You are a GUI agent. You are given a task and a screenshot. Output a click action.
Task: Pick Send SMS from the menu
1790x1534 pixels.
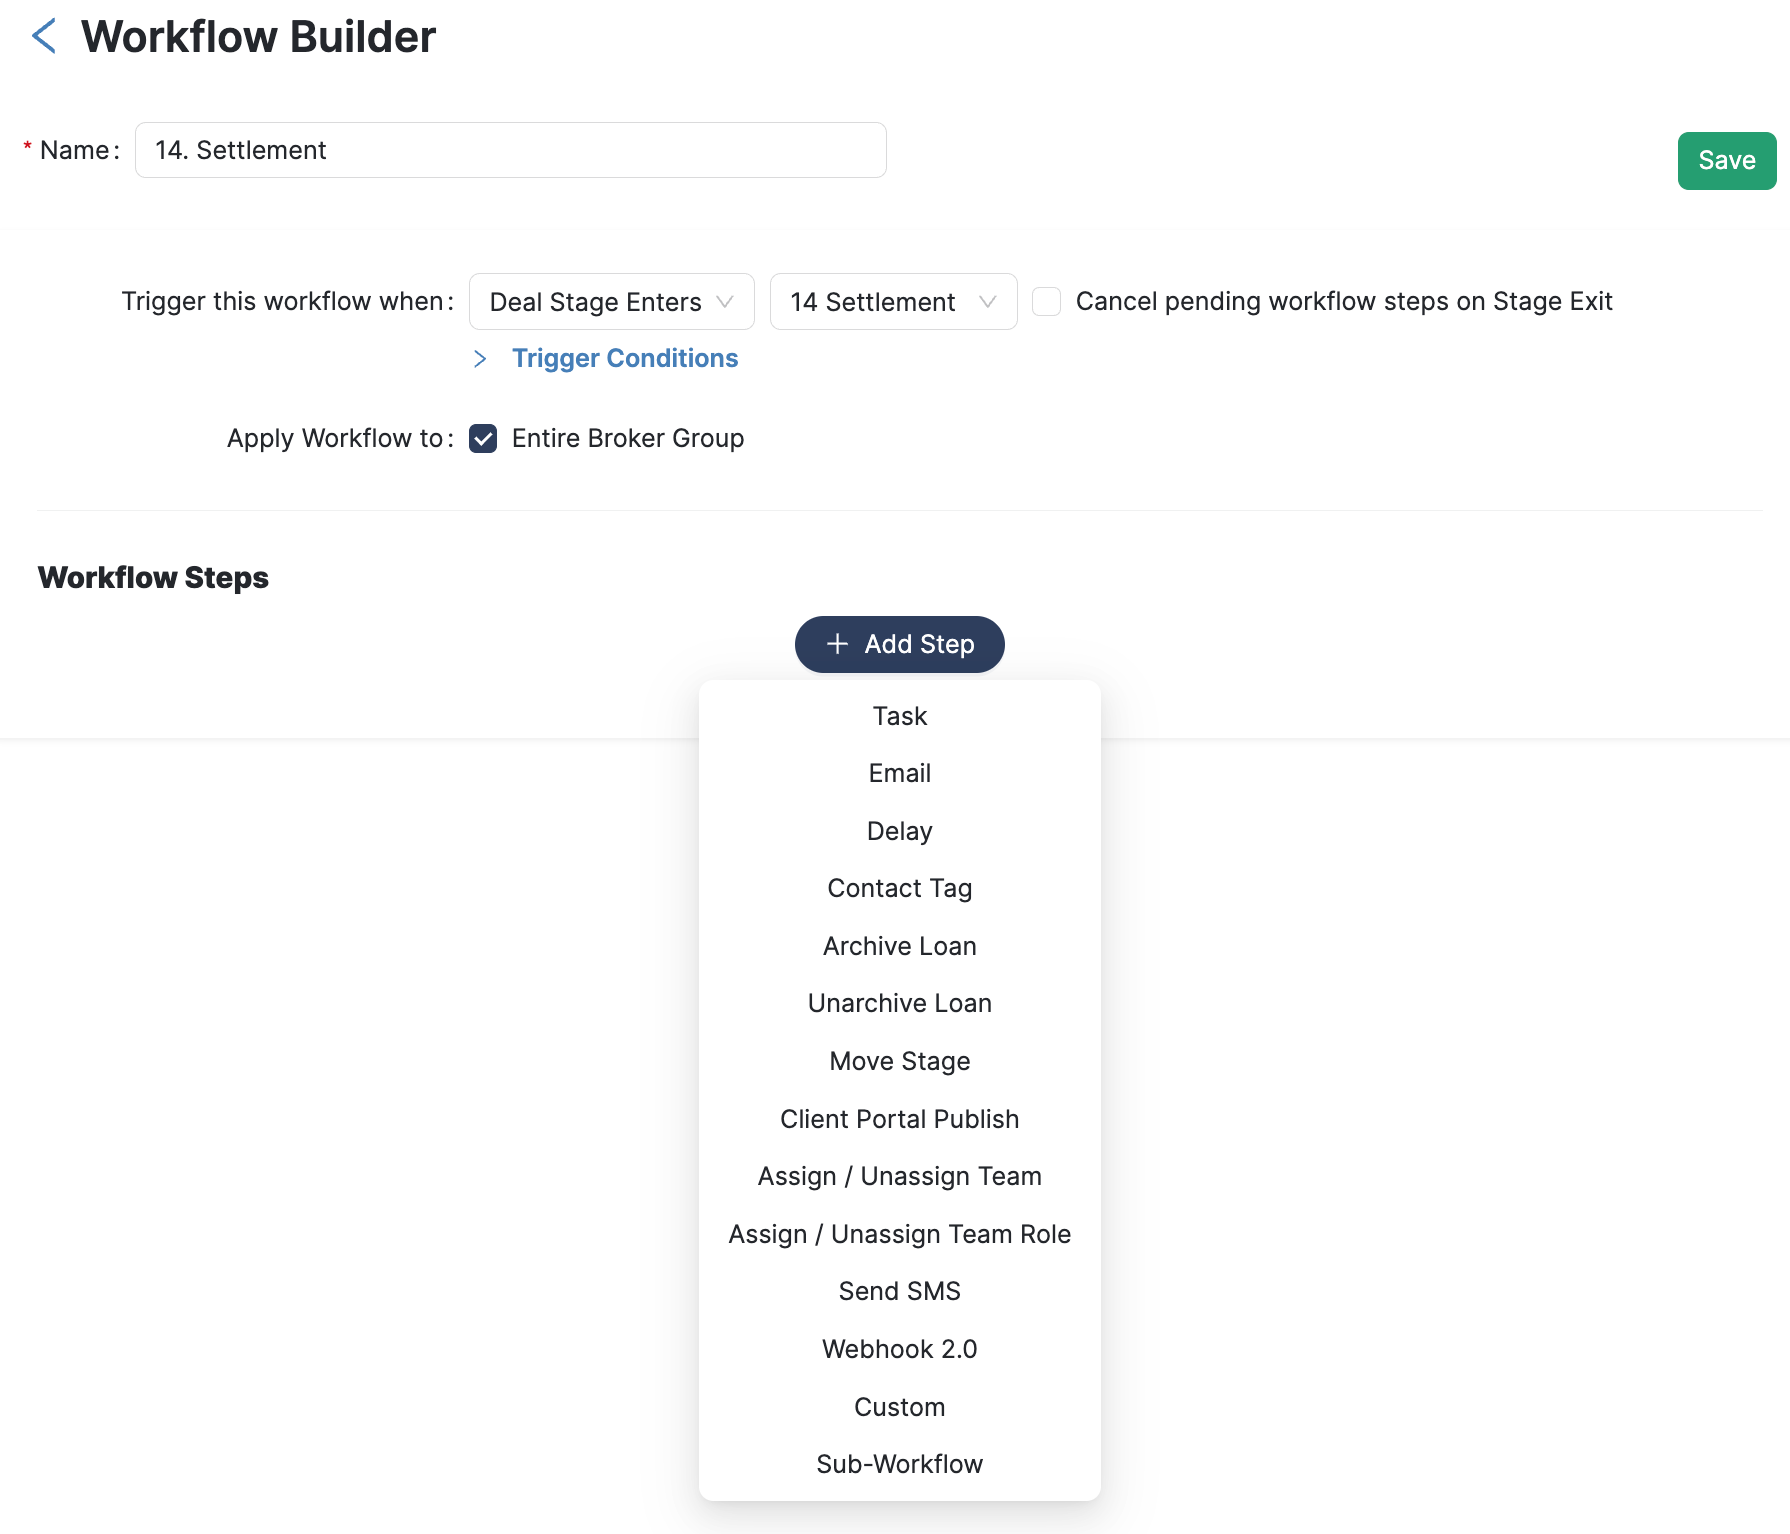[x=899, y=1291]
